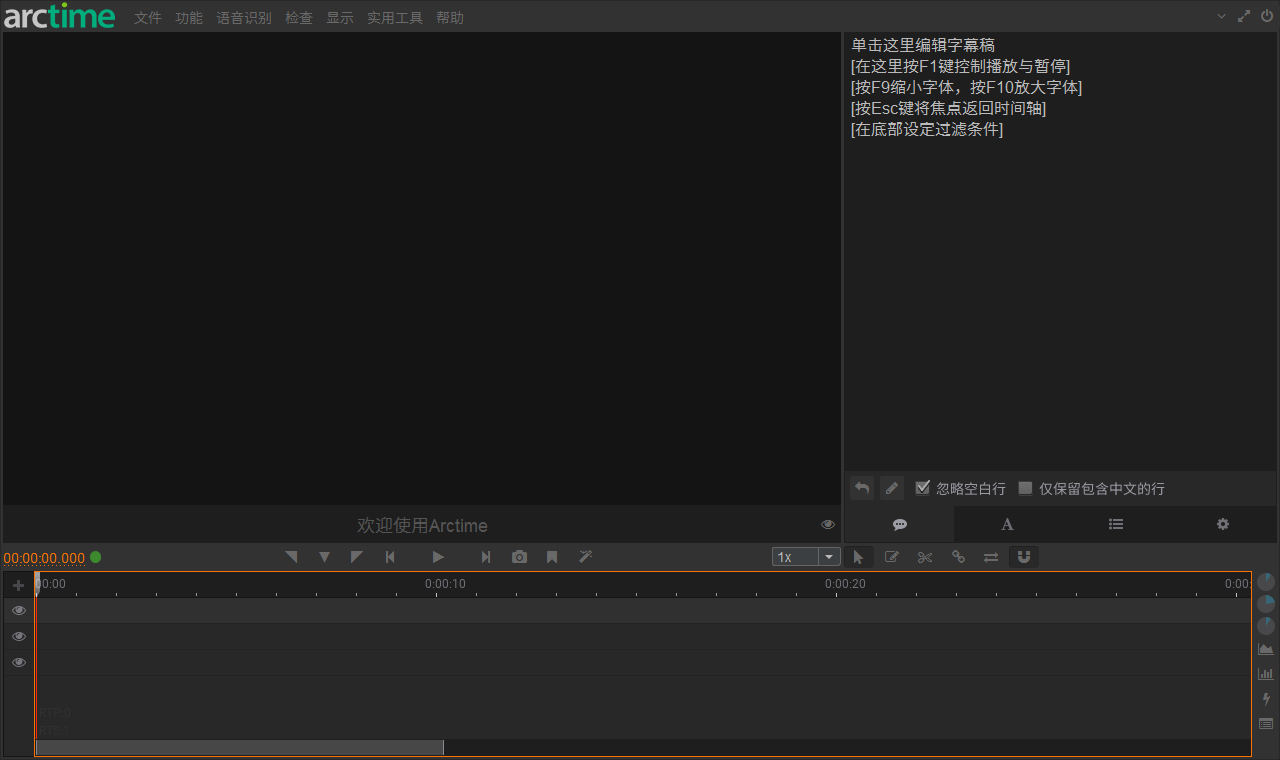This screenshot has height=760, width=1280.
Task: Select the arrow selection tool
Action: pyautogui.click(x=859, y=557)
